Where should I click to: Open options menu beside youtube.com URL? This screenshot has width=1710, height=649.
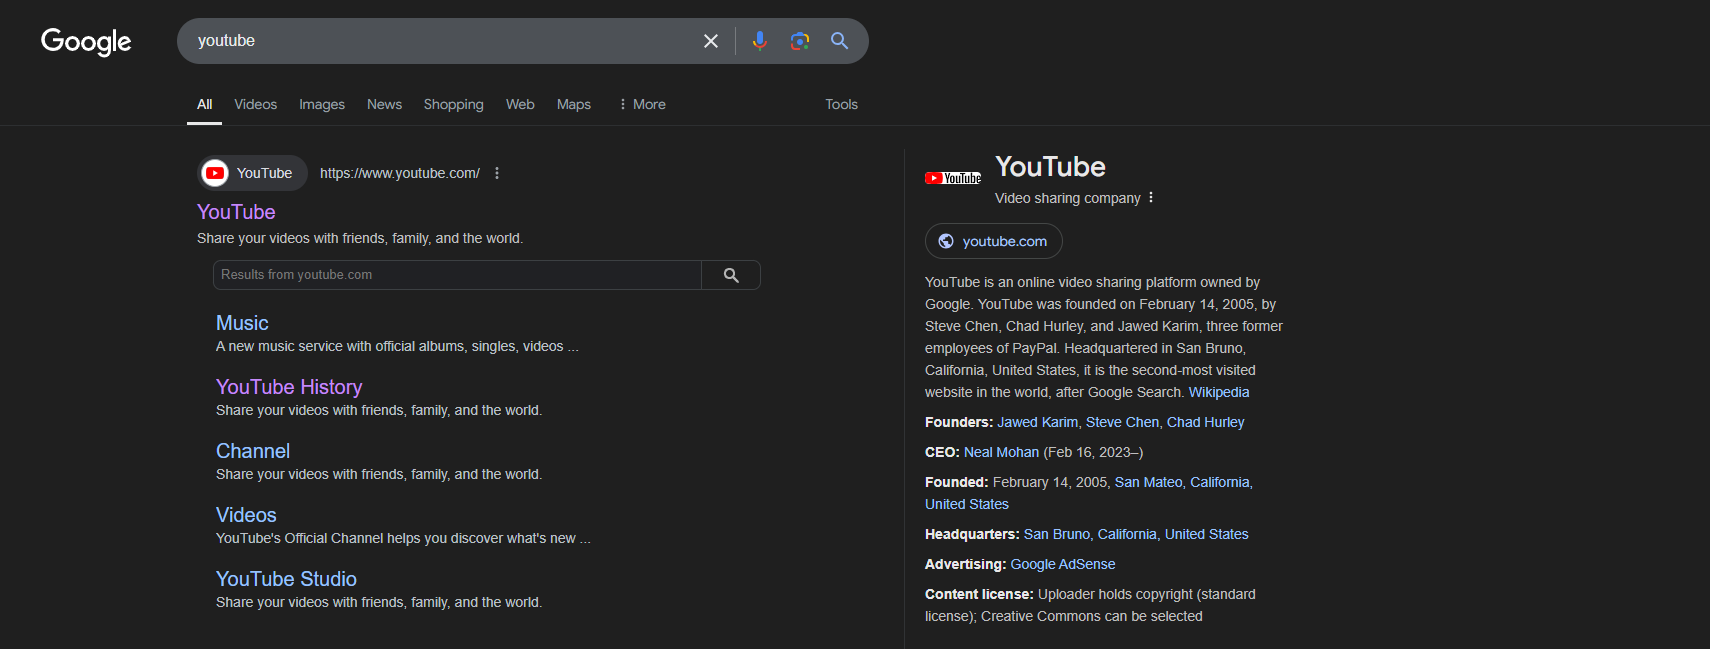(497, 173)
